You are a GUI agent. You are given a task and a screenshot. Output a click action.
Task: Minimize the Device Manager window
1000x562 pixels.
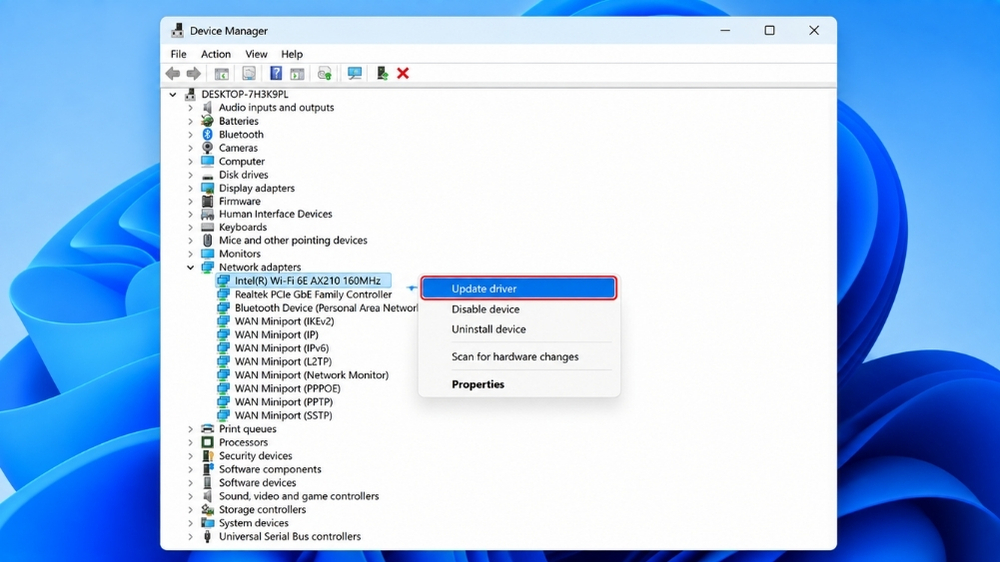point(725,30)
